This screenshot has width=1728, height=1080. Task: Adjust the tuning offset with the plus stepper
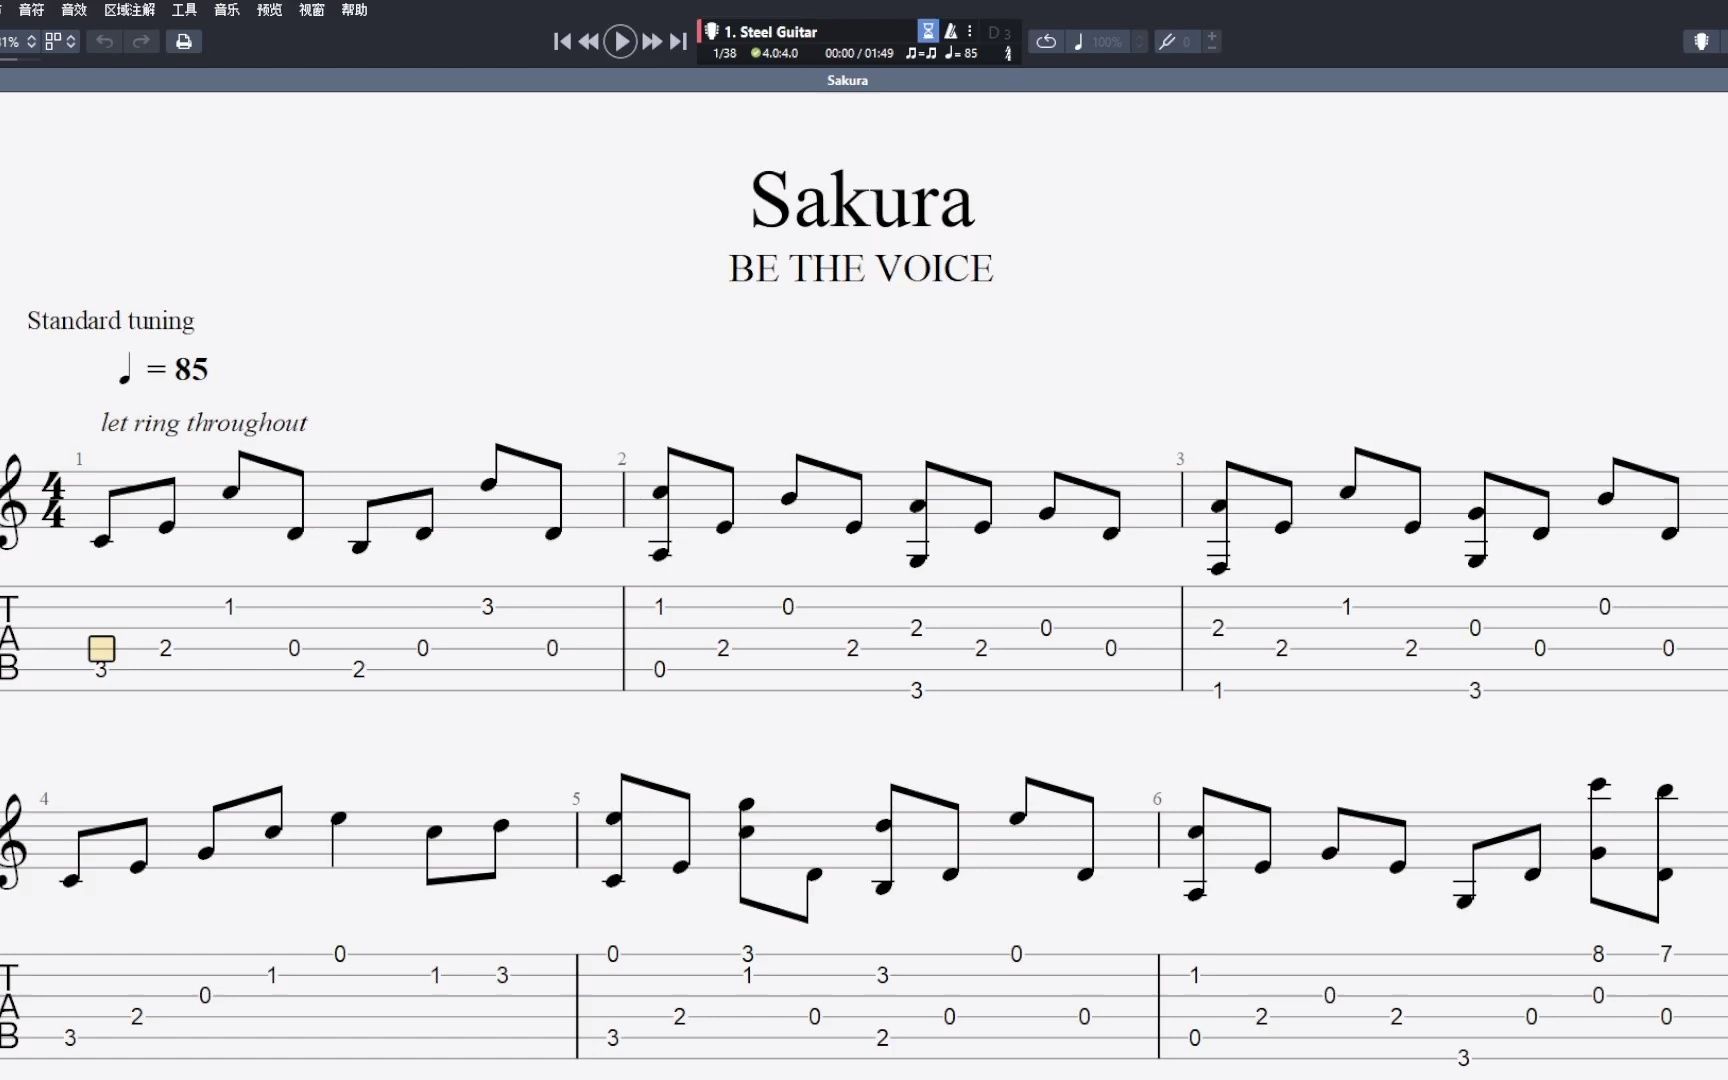point(1211,37)
